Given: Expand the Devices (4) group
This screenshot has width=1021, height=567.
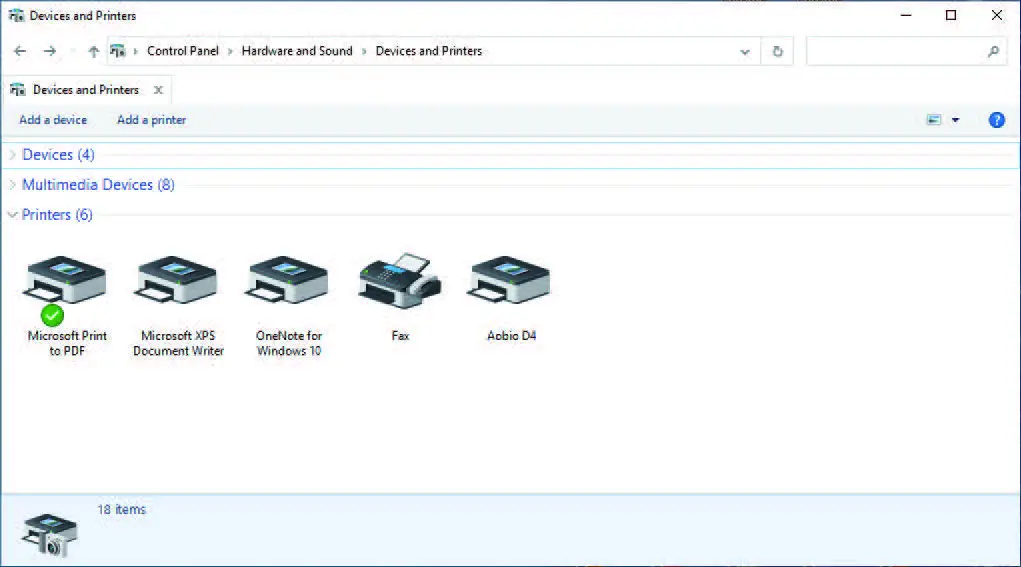Looking at the screenshot, I should coord(12,155).
